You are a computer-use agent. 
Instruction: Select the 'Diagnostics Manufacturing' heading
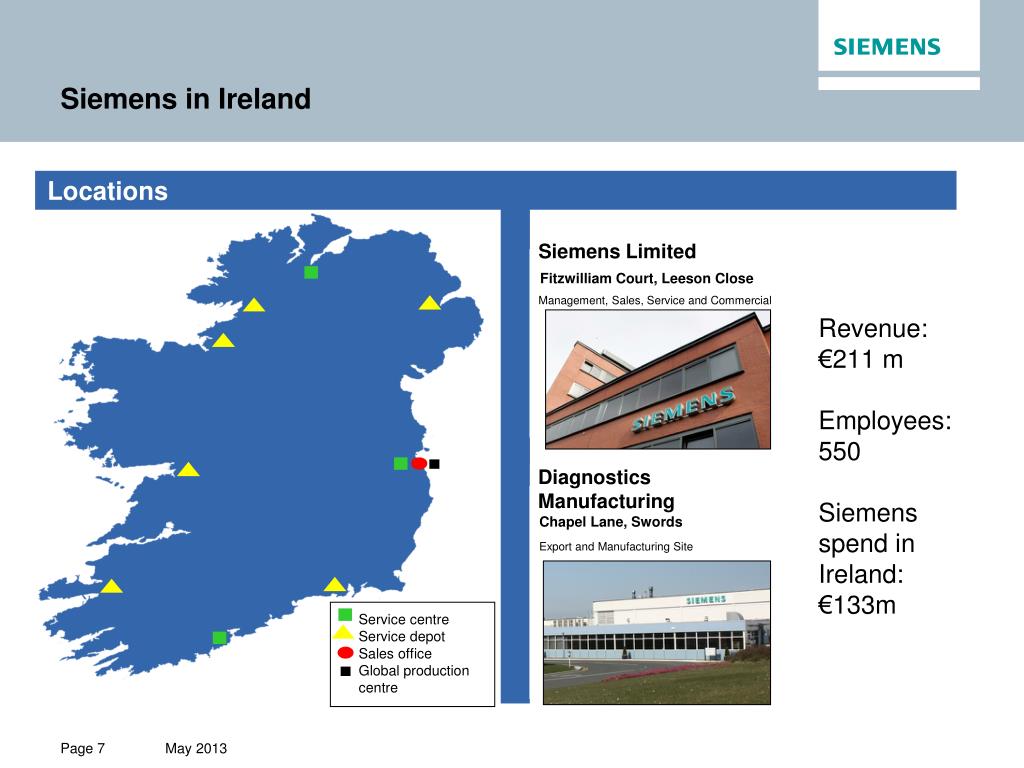pyautogui.click(x=606, y=489)
